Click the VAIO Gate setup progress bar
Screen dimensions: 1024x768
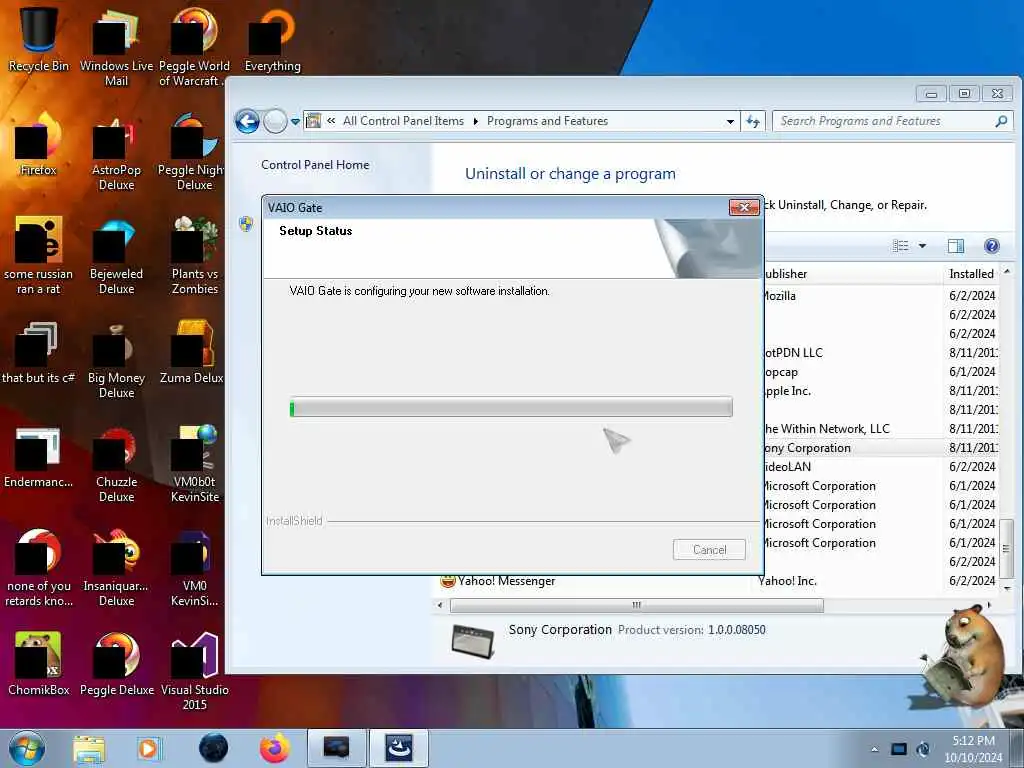[x=511, y=408]
